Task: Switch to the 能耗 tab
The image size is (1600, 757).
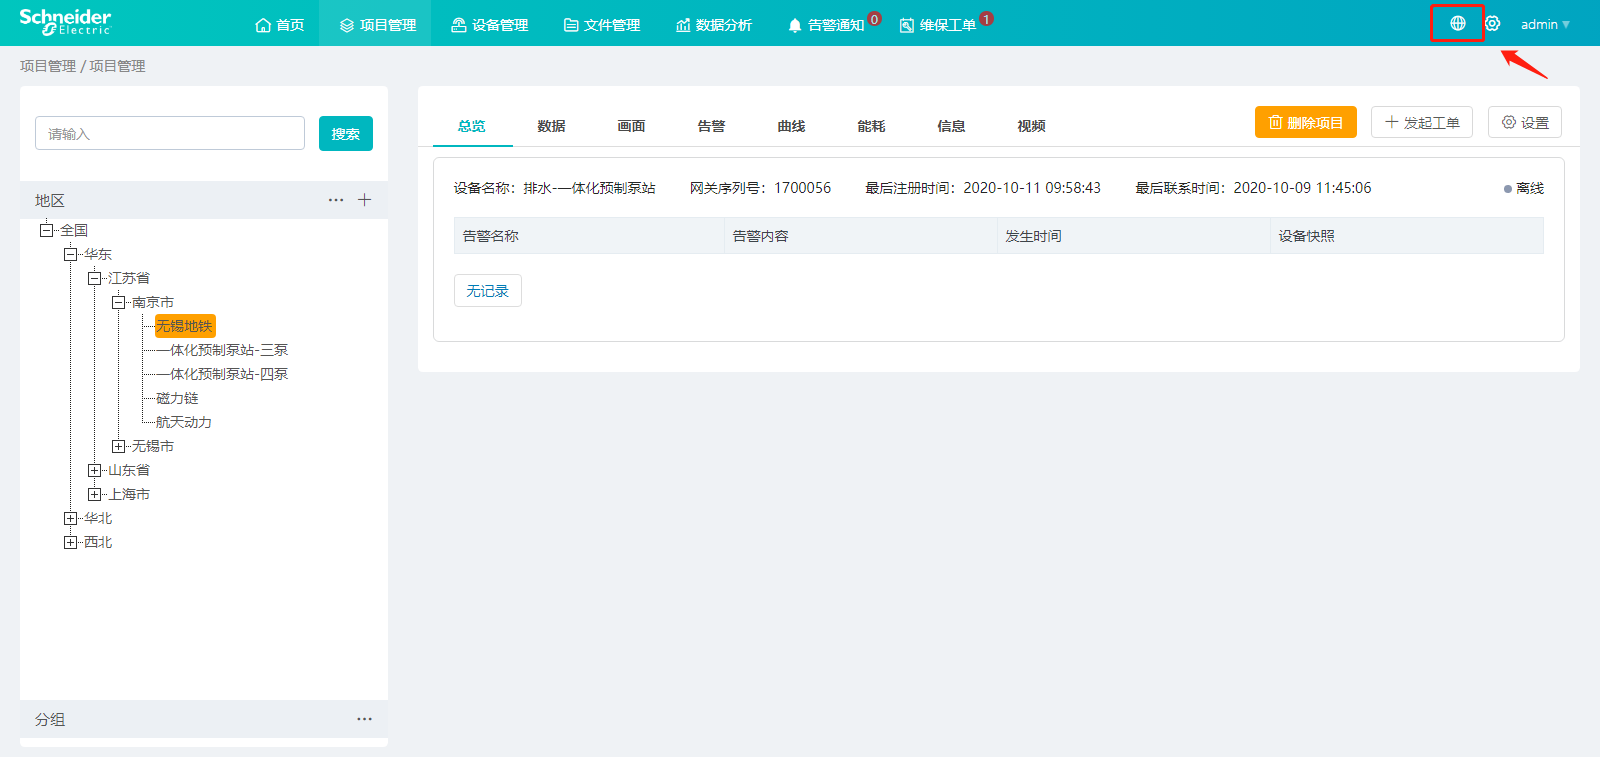Action: 872,126
